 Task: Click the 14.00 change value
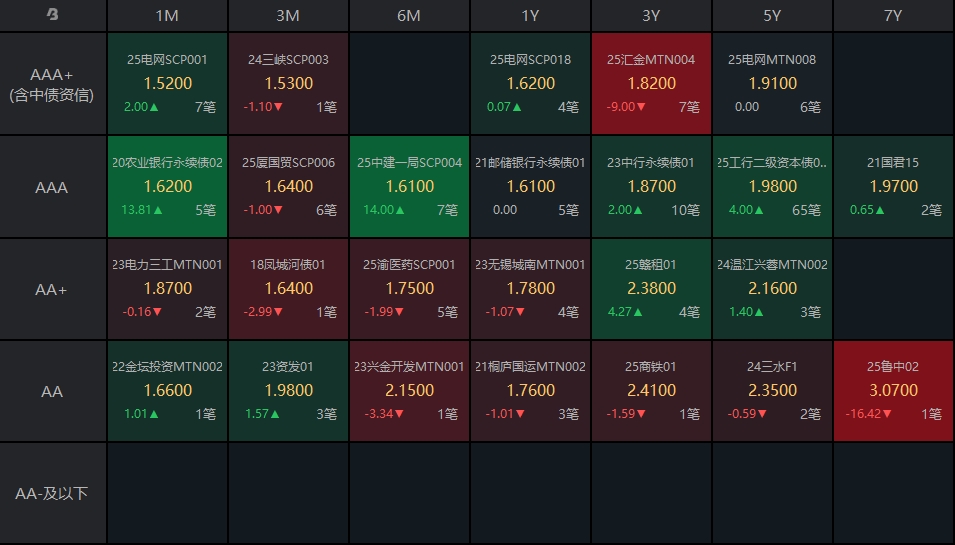point(379,210)
